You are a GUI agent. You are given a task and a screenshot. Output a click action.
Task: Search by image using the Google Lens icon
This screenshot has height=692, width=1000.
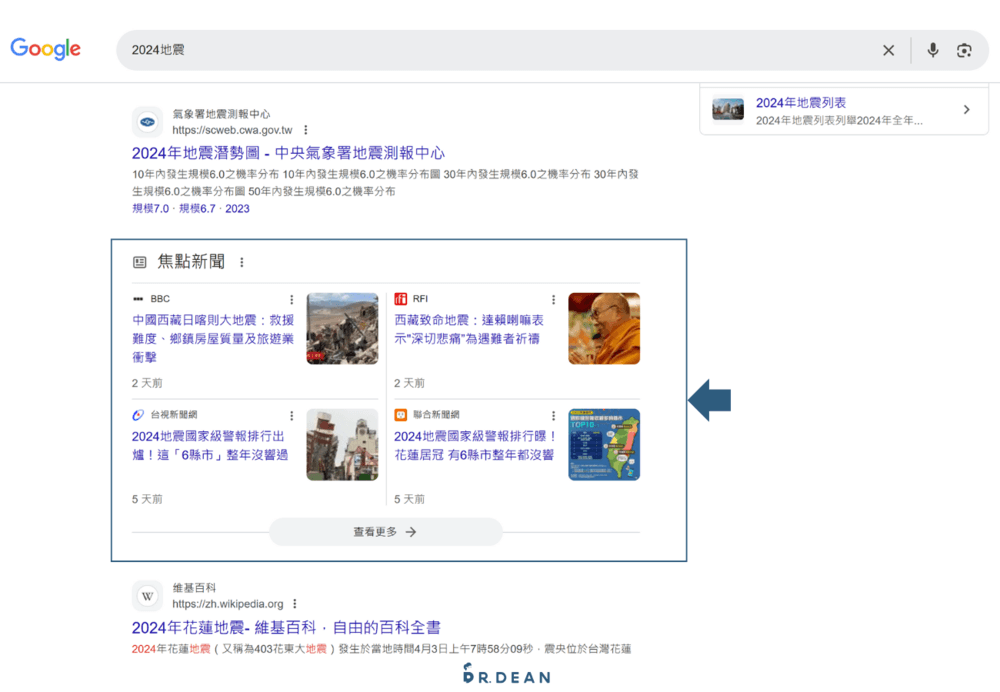click(x=962, y=49)
